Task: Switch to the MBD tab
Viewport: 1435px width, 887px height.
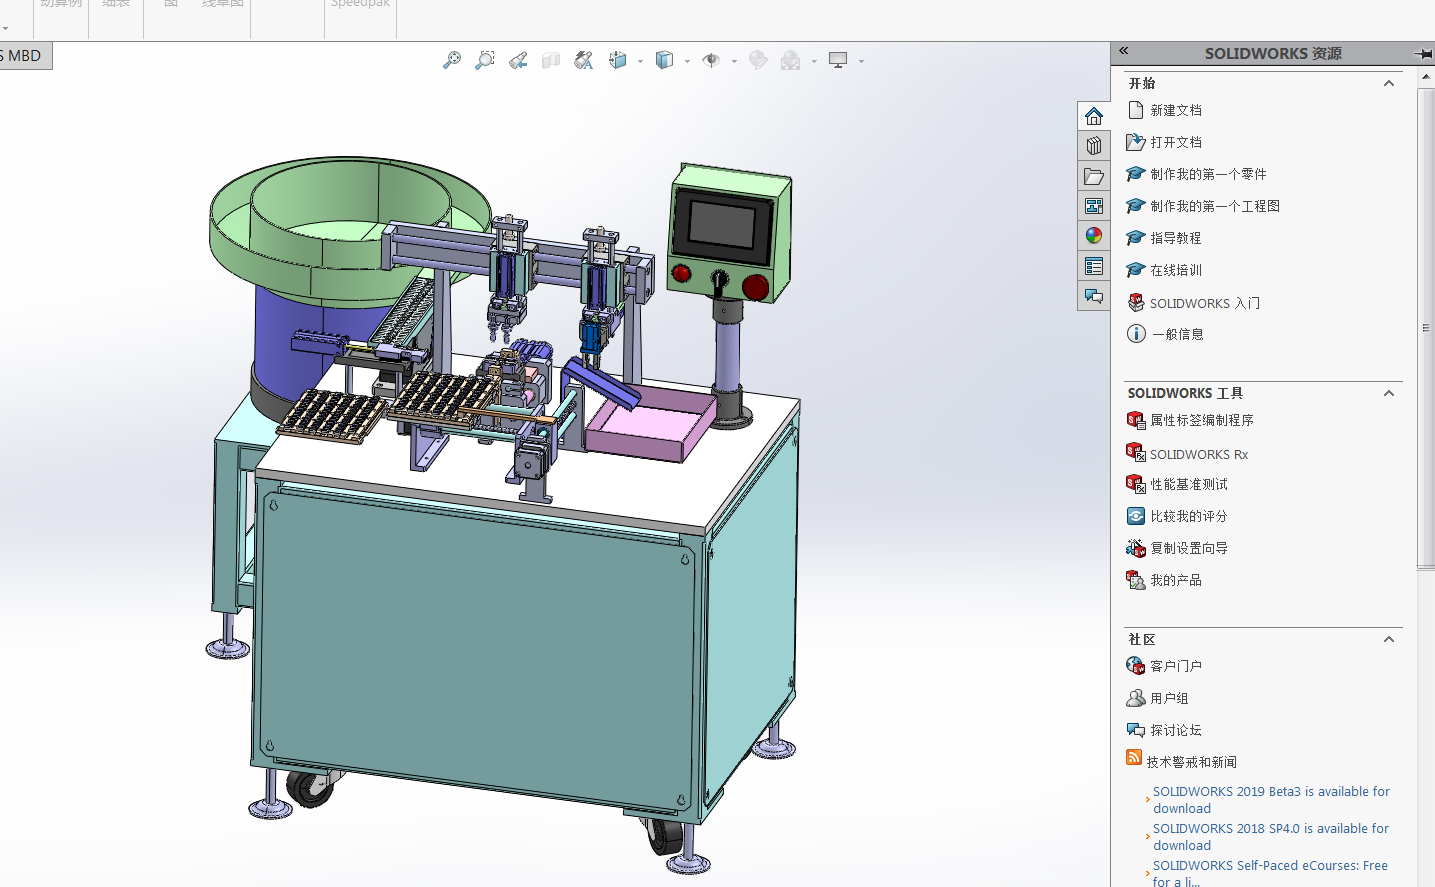Action: point(24,56)
